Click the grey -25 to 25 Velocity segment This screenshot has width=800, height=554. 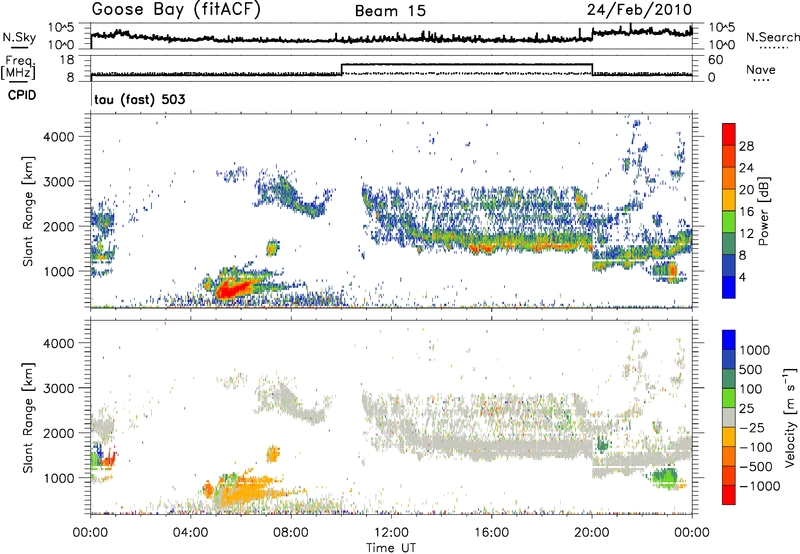point(729,417)
